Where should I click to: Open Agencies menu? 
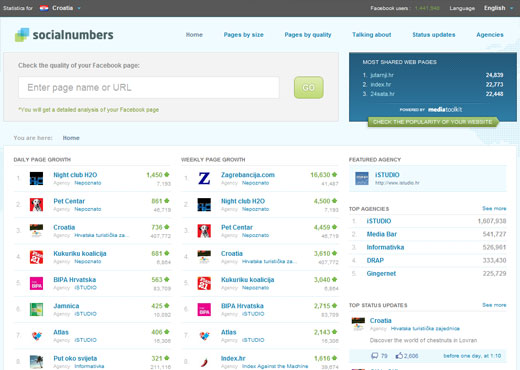(x=490, y=35)
